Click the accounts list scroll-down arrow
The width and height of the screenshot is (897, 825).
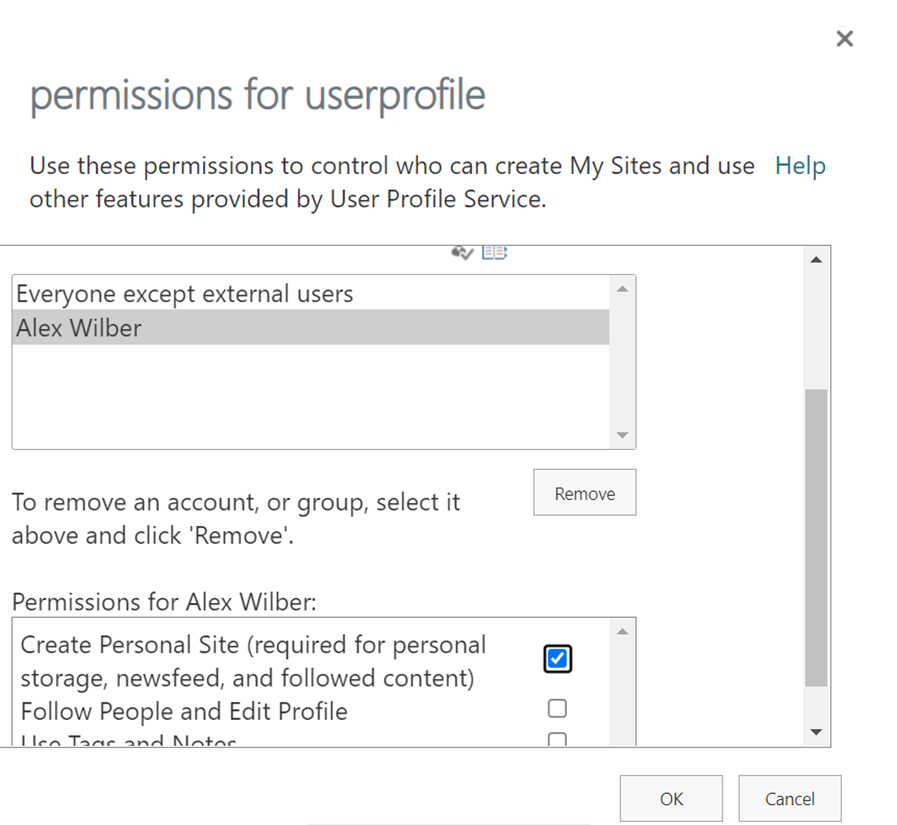tap(622, 435)
